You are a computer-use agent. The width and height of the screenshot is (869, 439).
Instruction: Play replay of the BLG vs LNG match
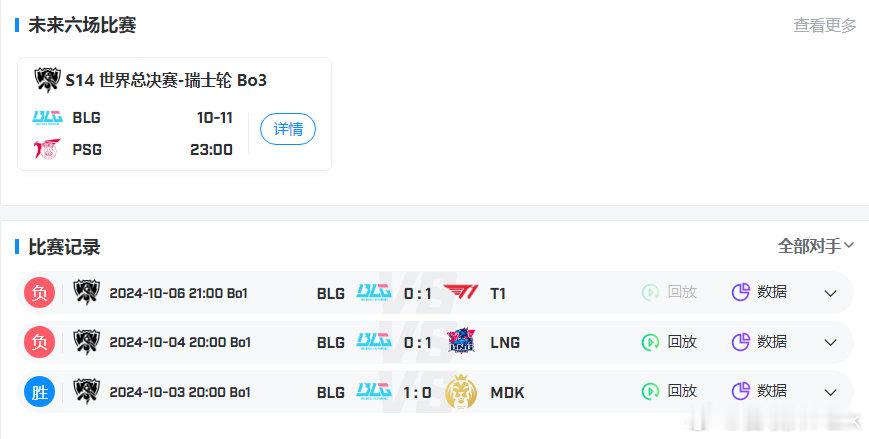click(669, 341)
